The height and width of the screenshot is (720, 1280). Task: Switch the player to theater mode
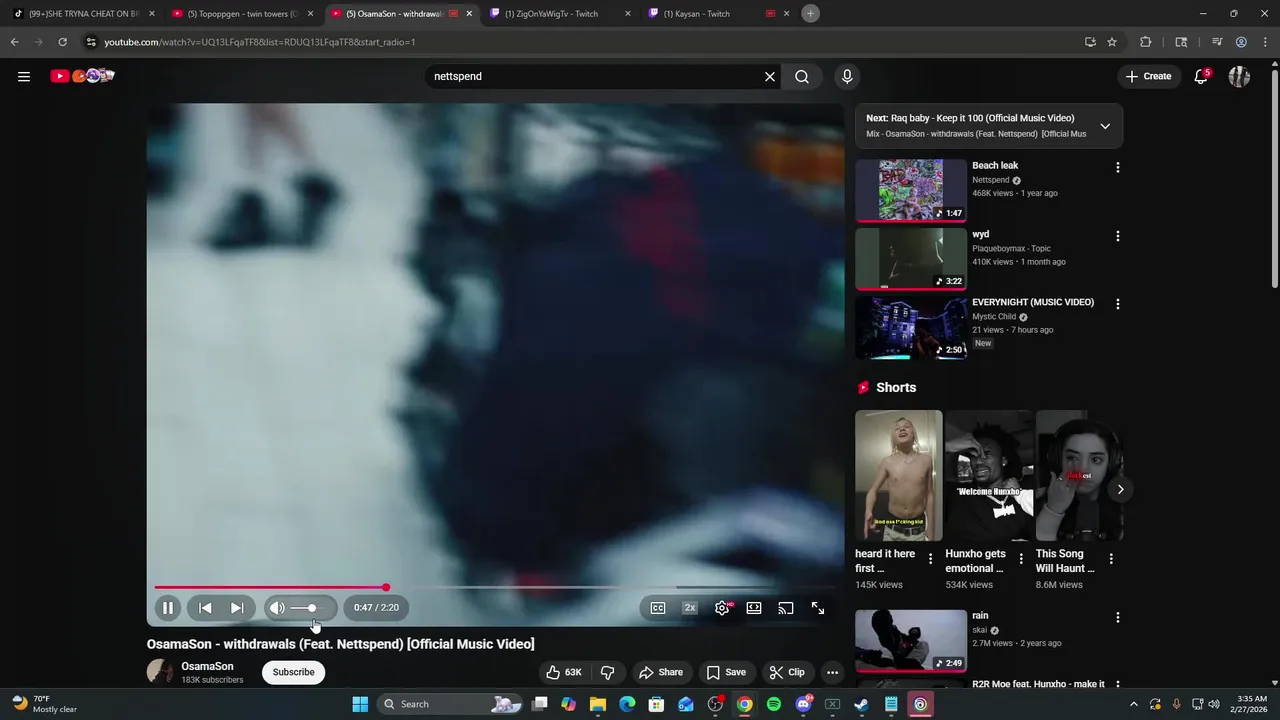click(x=754, y=607)
